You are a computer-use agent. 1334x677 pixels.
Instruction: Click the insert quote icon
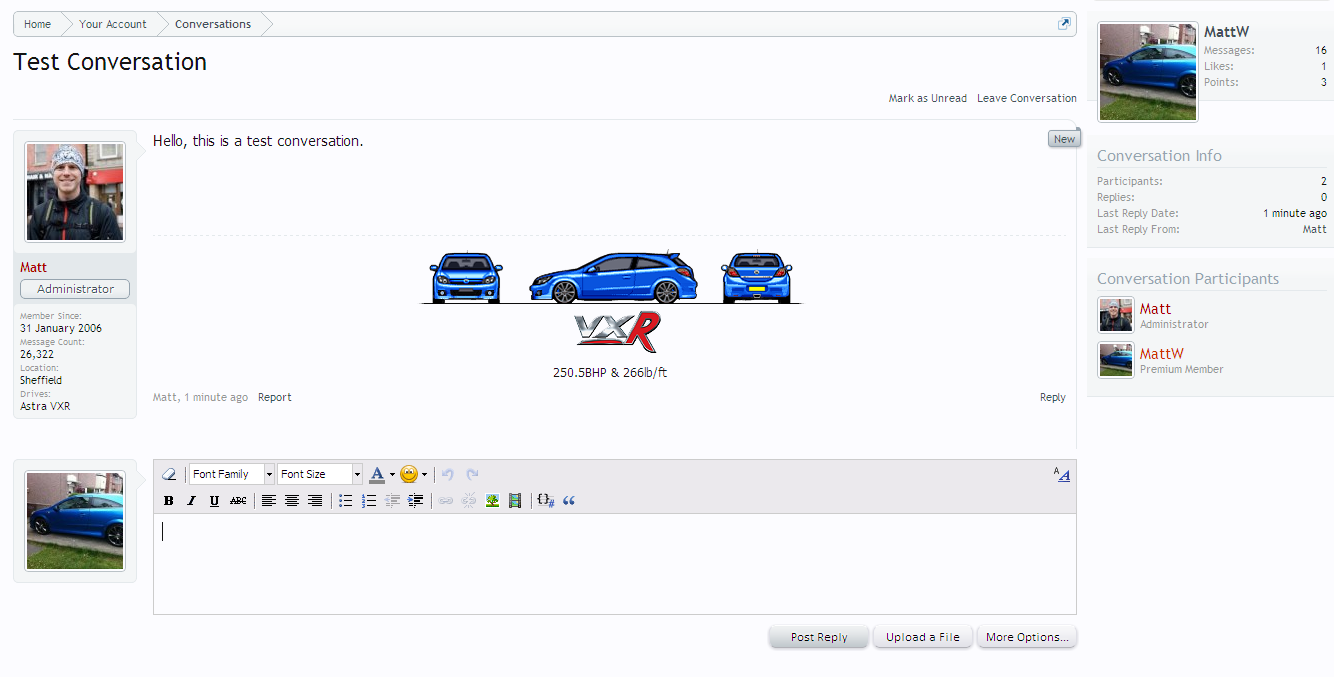coord(569,501)
